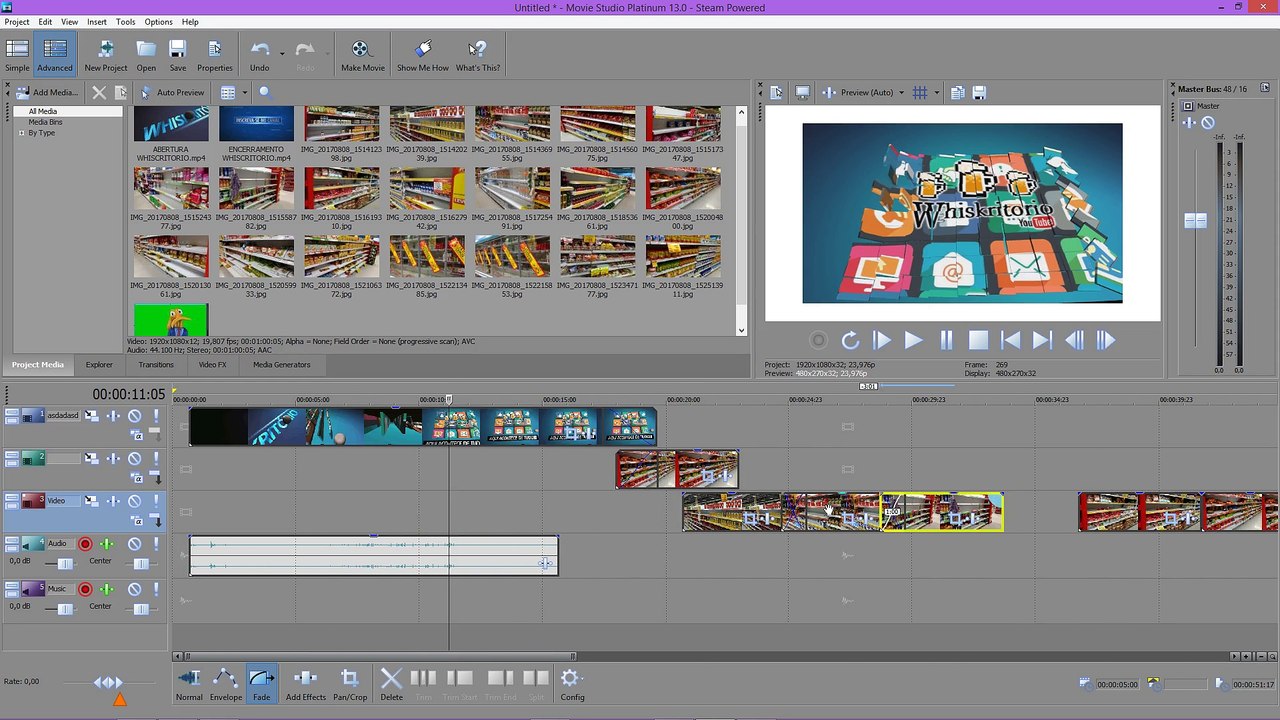
Task: Stop preview playback
Action: point(978,341)
